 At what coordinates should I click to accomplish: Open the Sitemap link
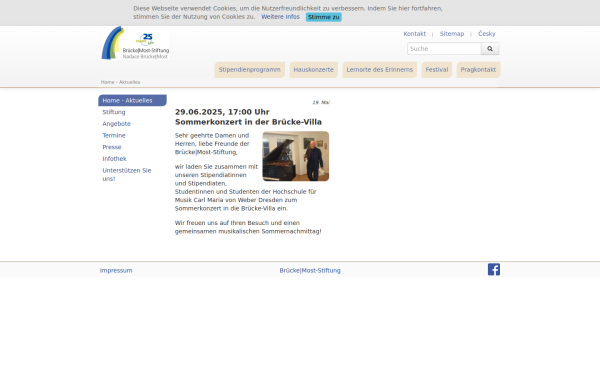click(x=452, y=34)
